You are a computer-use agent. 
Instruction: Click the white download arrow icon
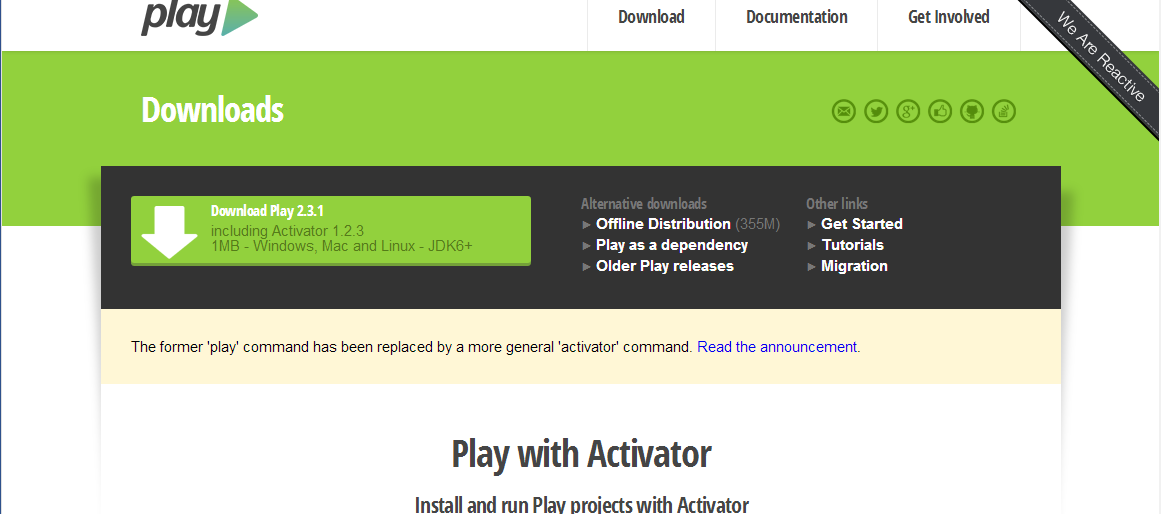click(x=170, y=232)
